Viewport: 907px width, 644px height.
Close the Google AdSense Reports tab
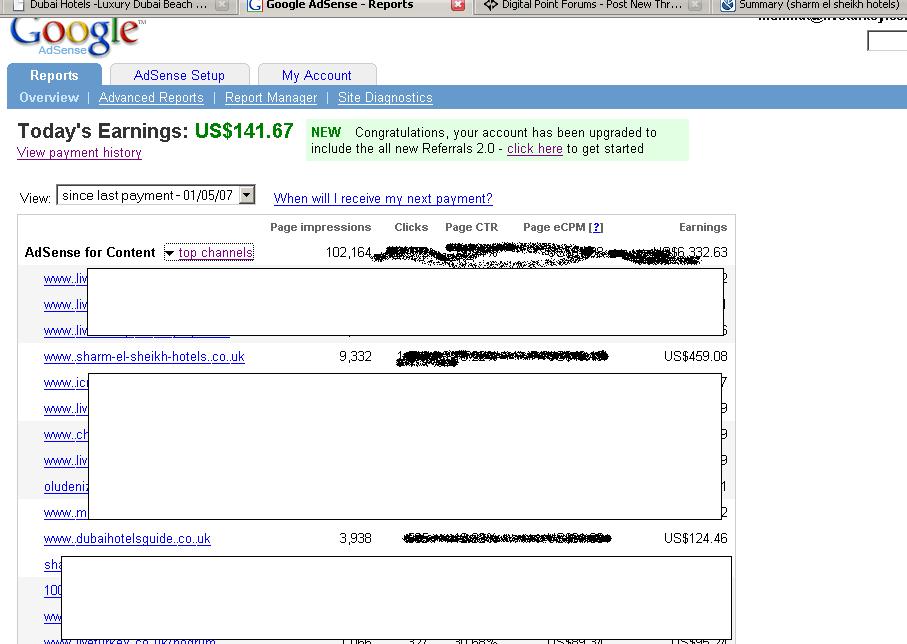point(458,5)
